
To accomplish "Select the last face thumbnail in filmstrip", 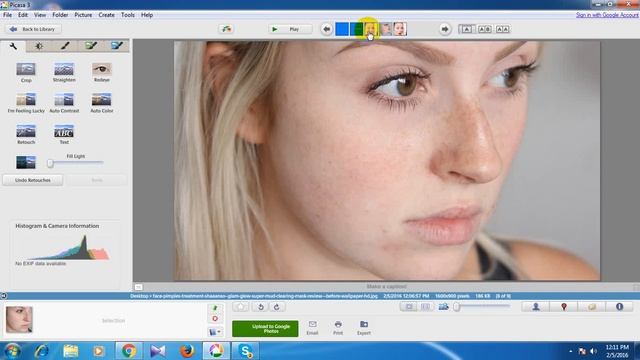I will 400,29.
